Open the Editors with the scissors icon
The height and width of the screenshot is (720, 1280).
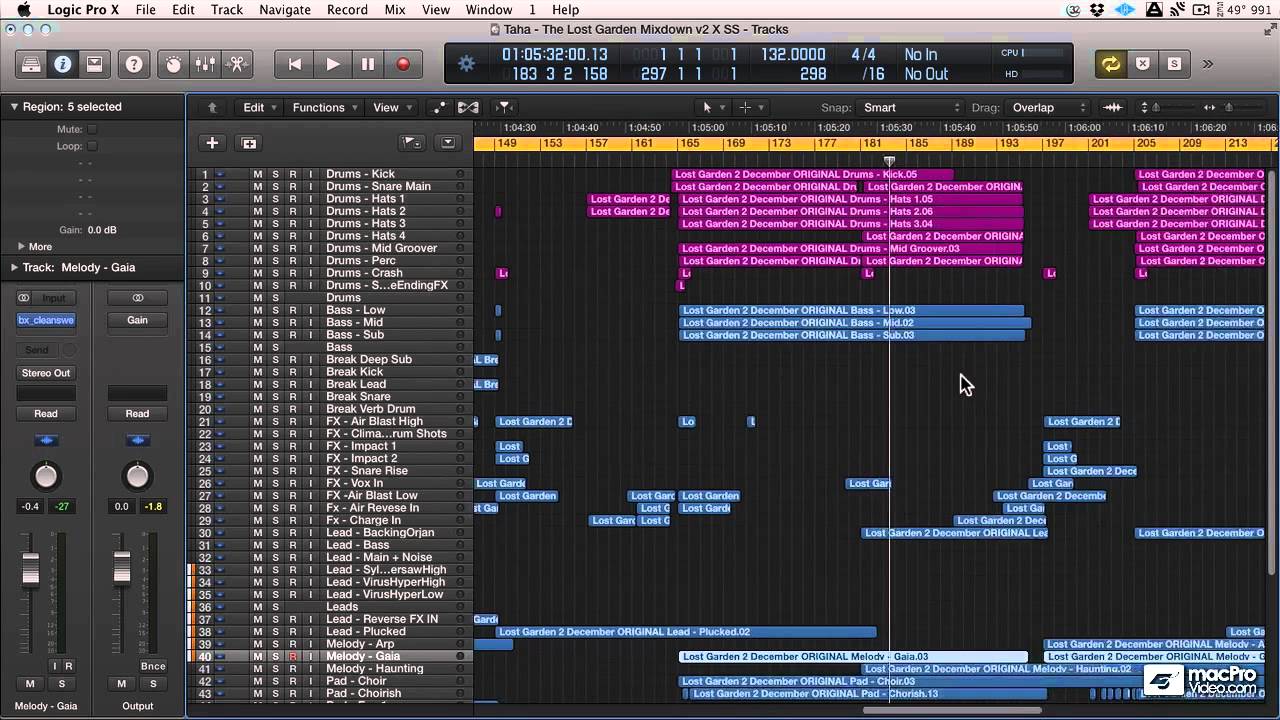236,64
